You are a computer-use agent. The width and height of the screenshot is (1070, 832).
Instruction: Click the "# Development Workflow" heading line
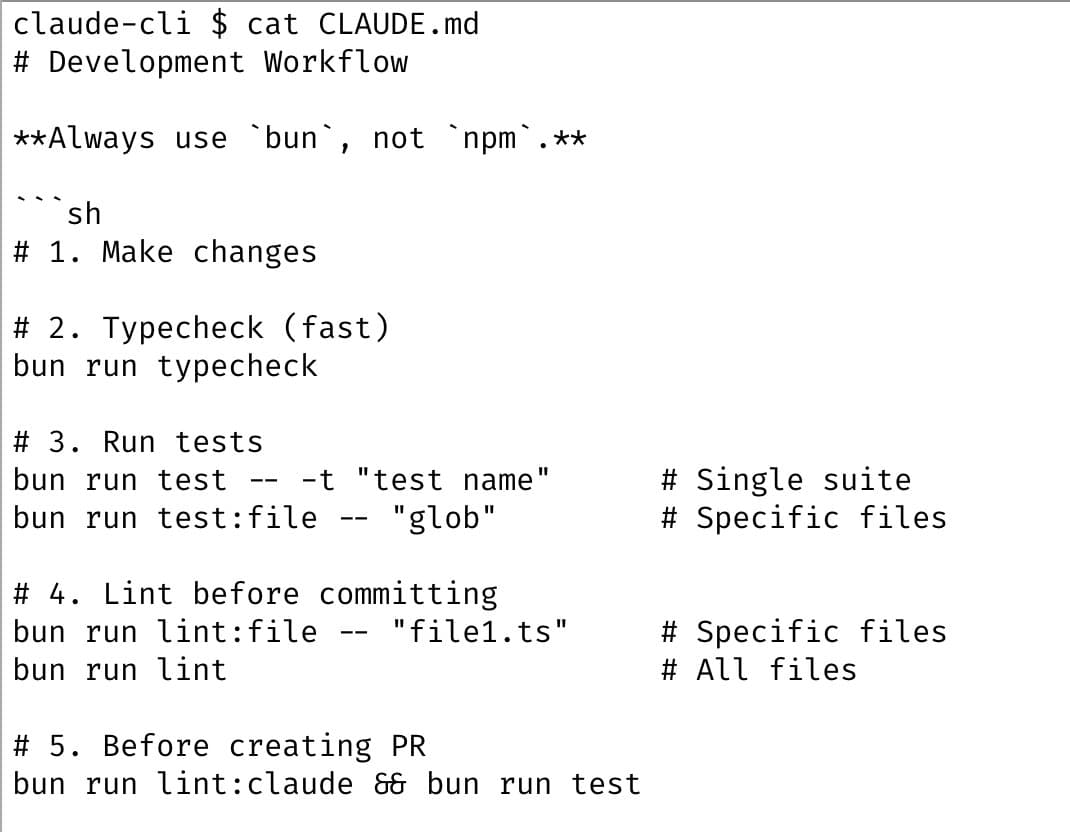tap(211, 61)
